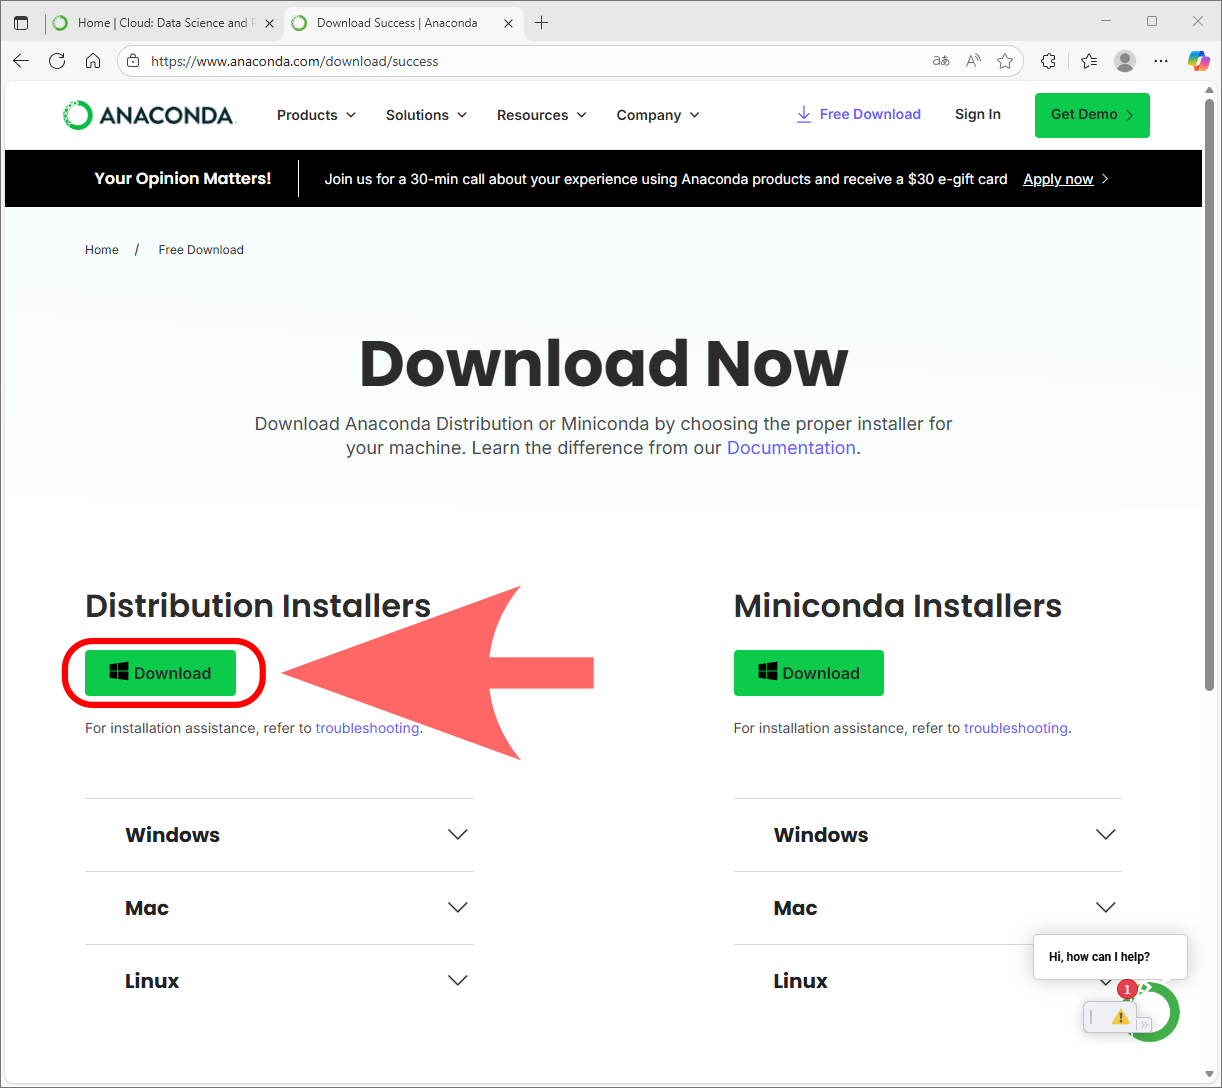Expand Windows under Distribution Installers
1222x1088 pixels.
click(279, 835)
